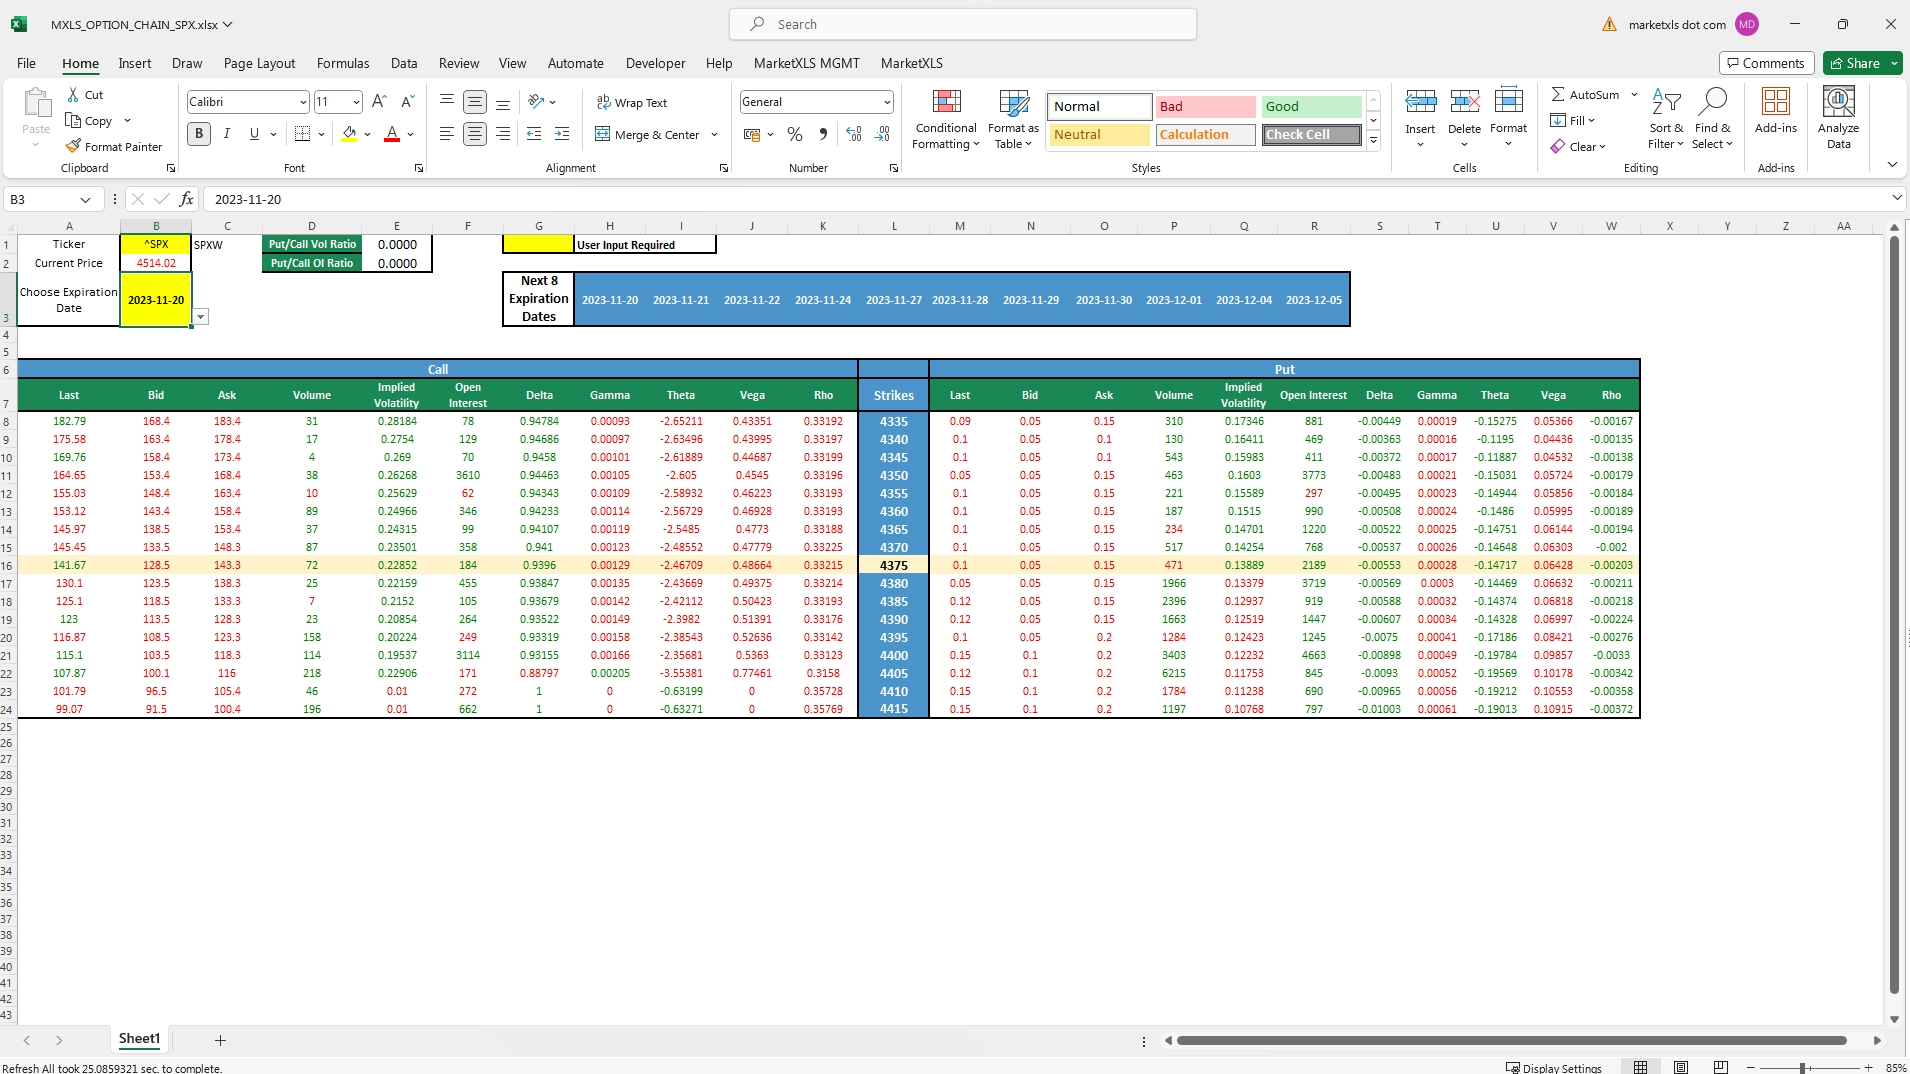
Task: Open the General number format dropdown
Action: tap(887, 102)
